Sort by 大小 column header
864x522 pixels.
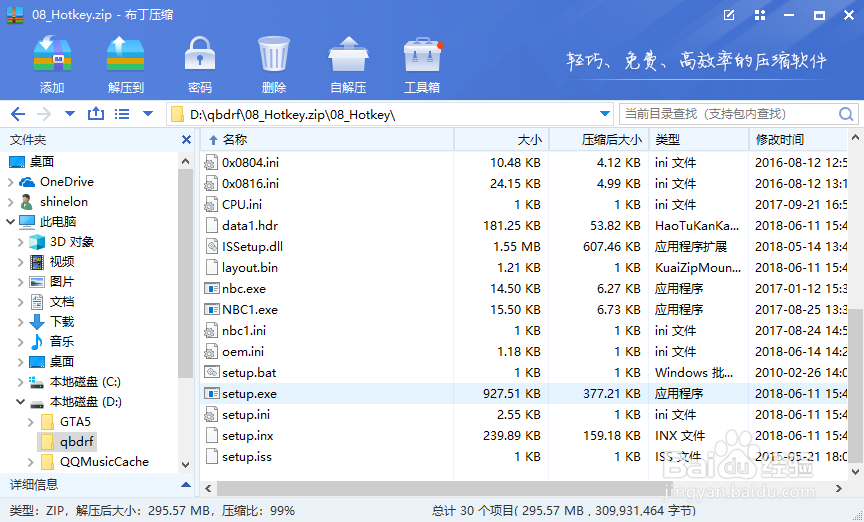(x=501, y=140)
